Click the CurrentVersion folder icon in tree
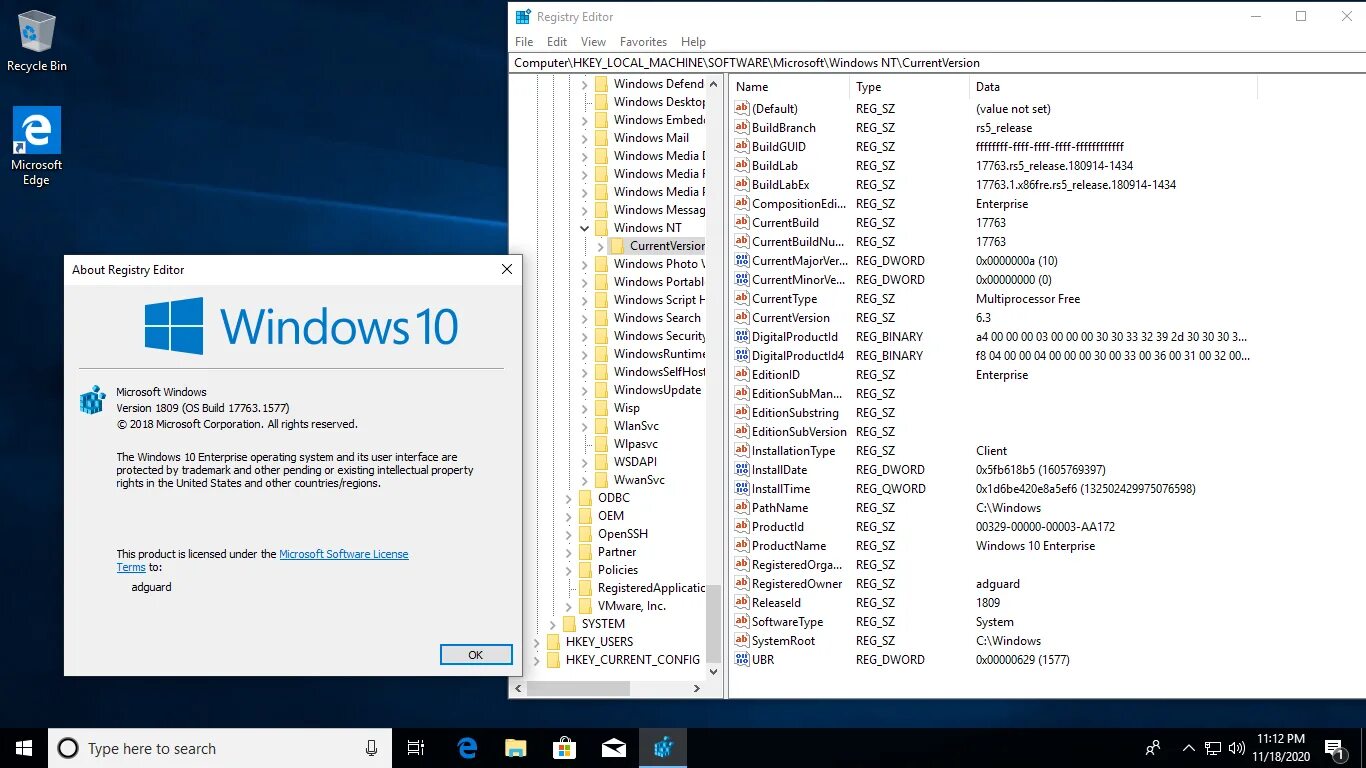 point(617,246)
